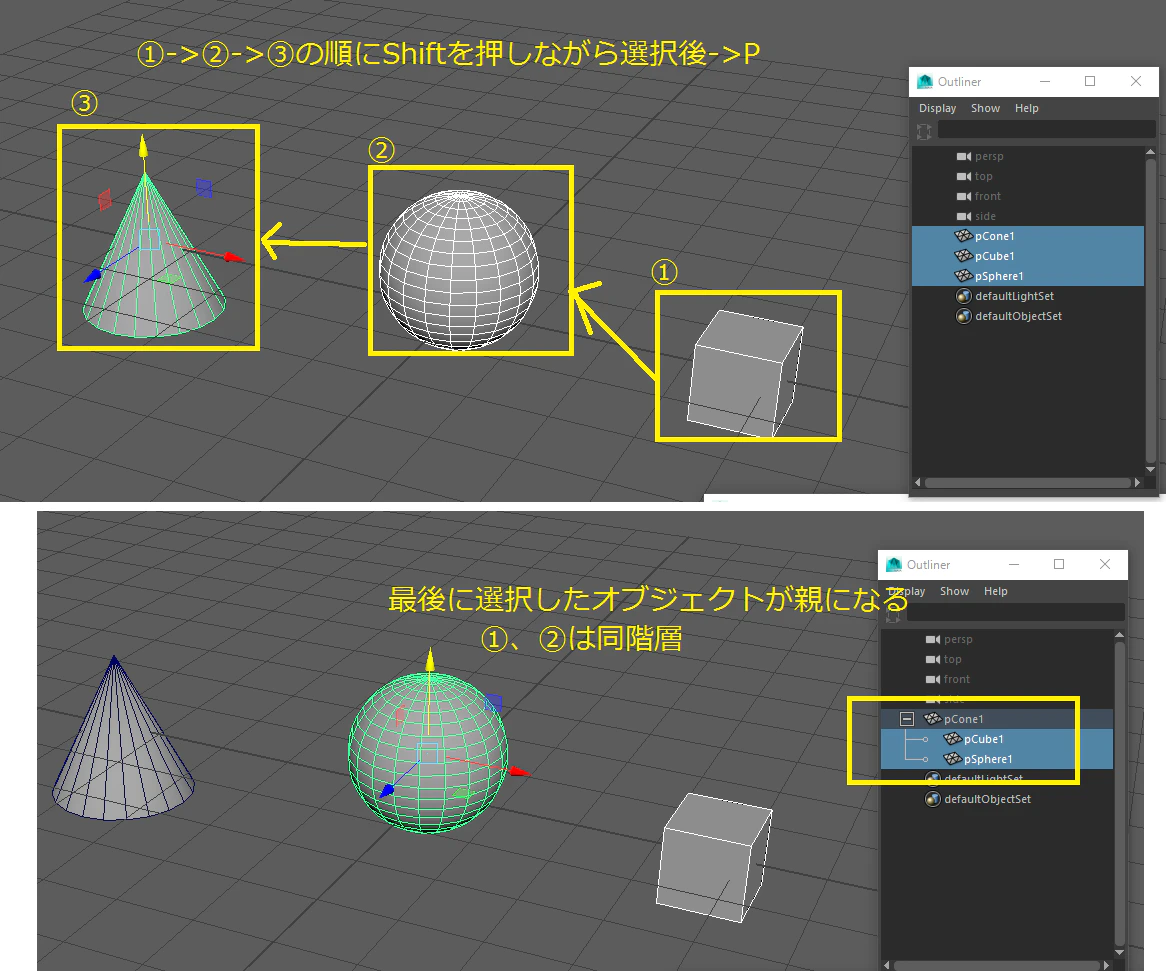The width and height of the screenshot is (1166, 971).
Task: Click the yellow Y-axis arrow on the cone's manipulator
Action: coord(144,146)
